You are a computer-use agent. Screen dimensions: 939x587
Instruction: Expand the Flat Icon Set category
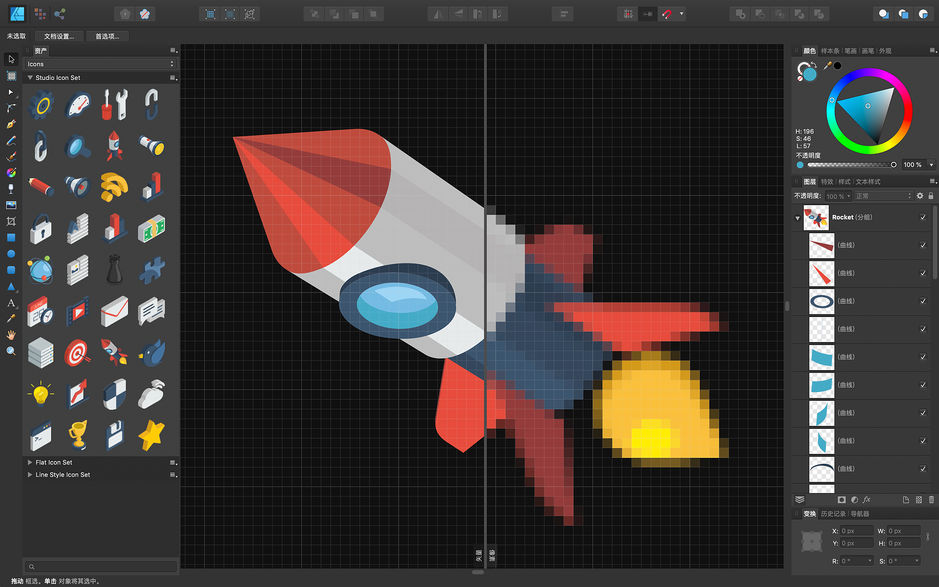click(x=30, y=462)
